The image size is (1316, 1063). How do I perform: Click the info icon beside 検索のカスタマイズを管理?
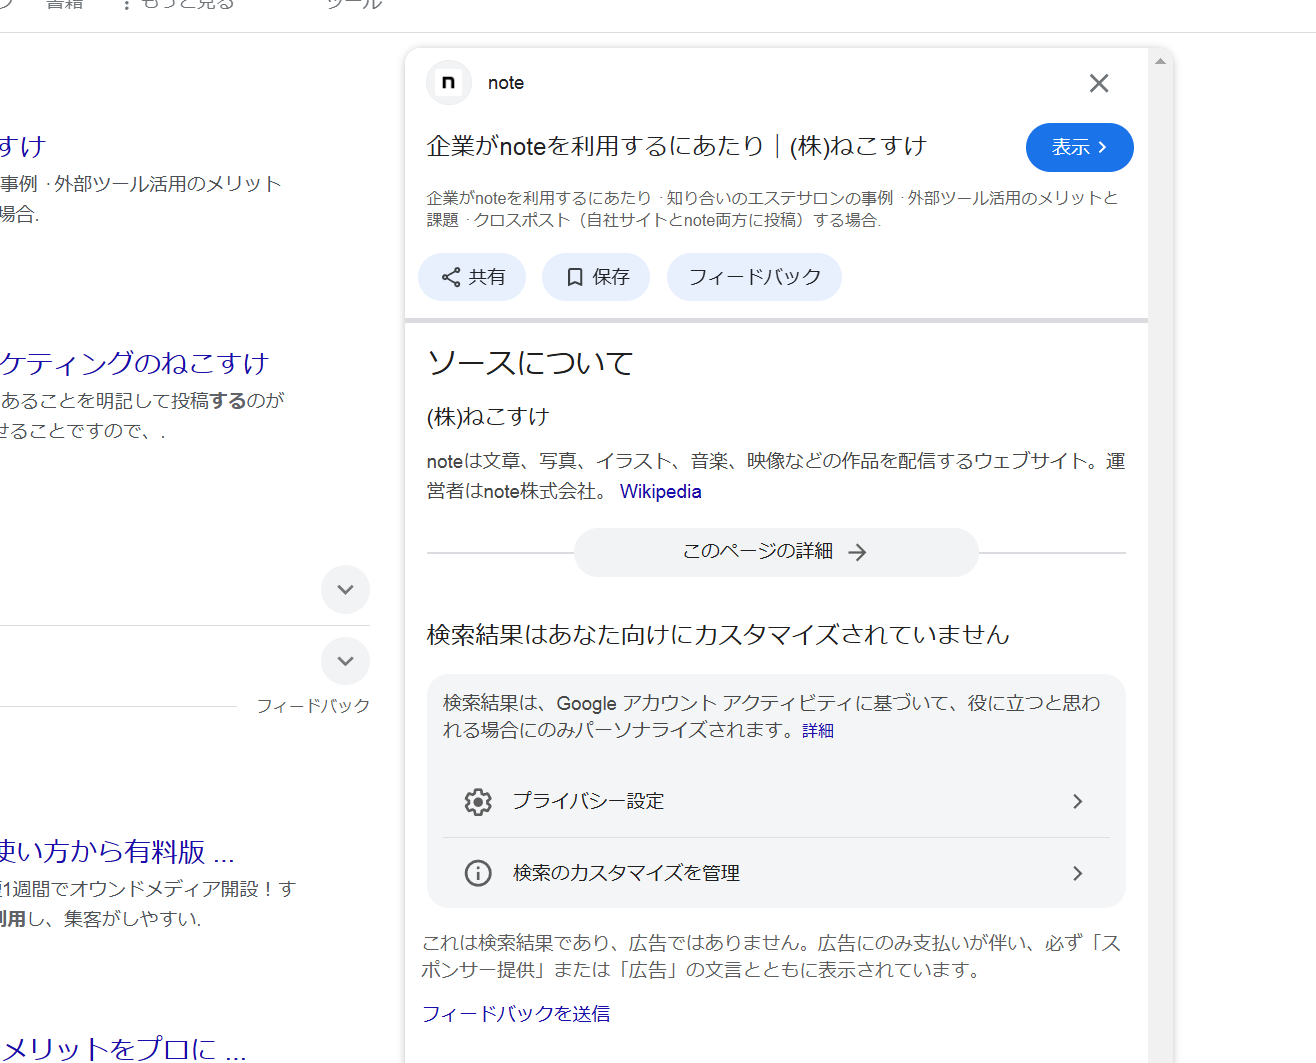(x=478, y=873)
